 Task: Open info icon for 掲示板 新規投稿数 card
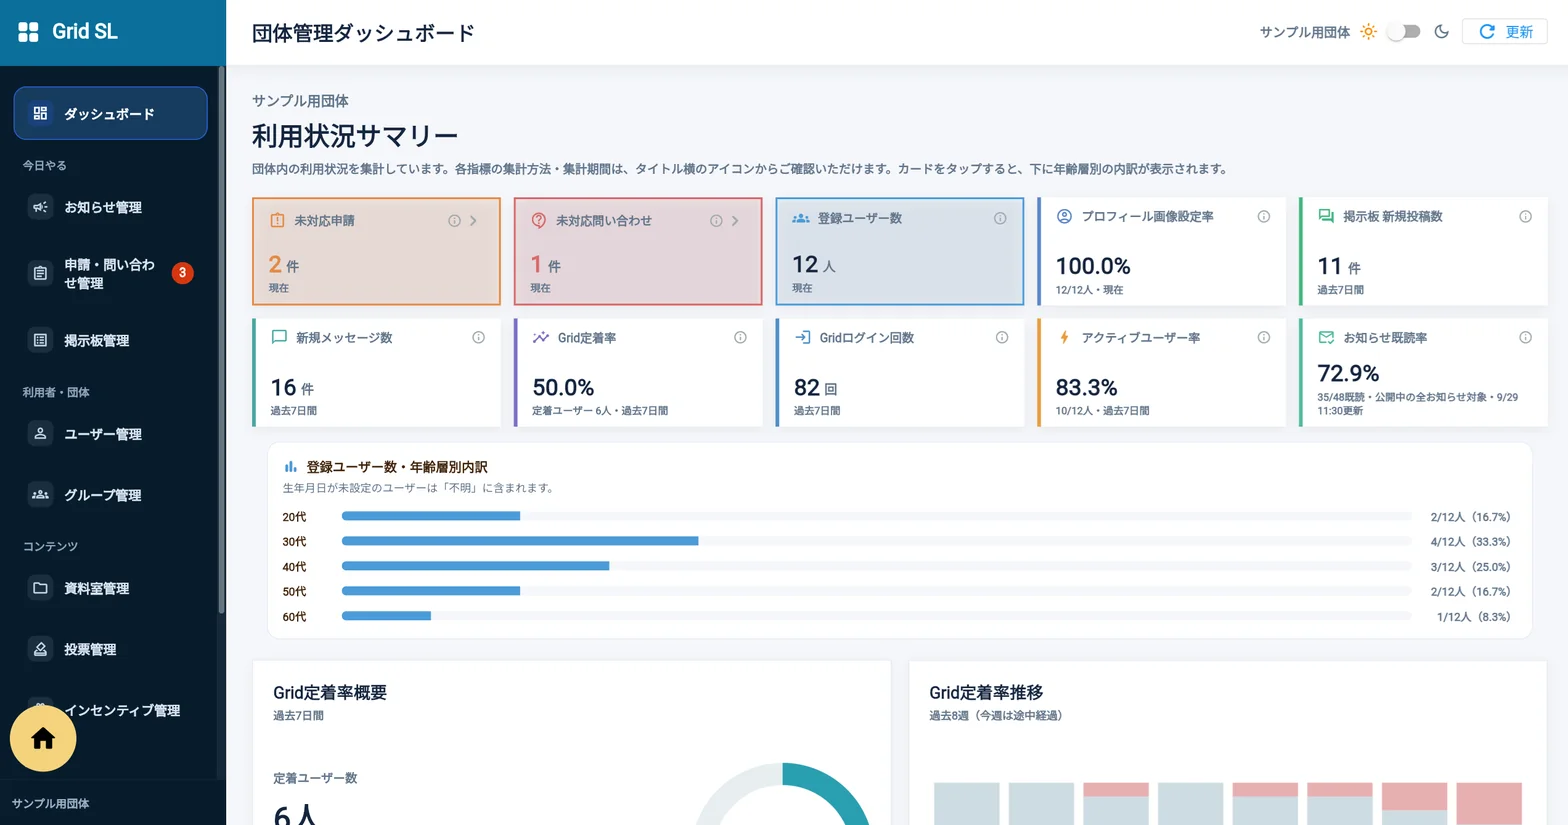click(1525, 217)
